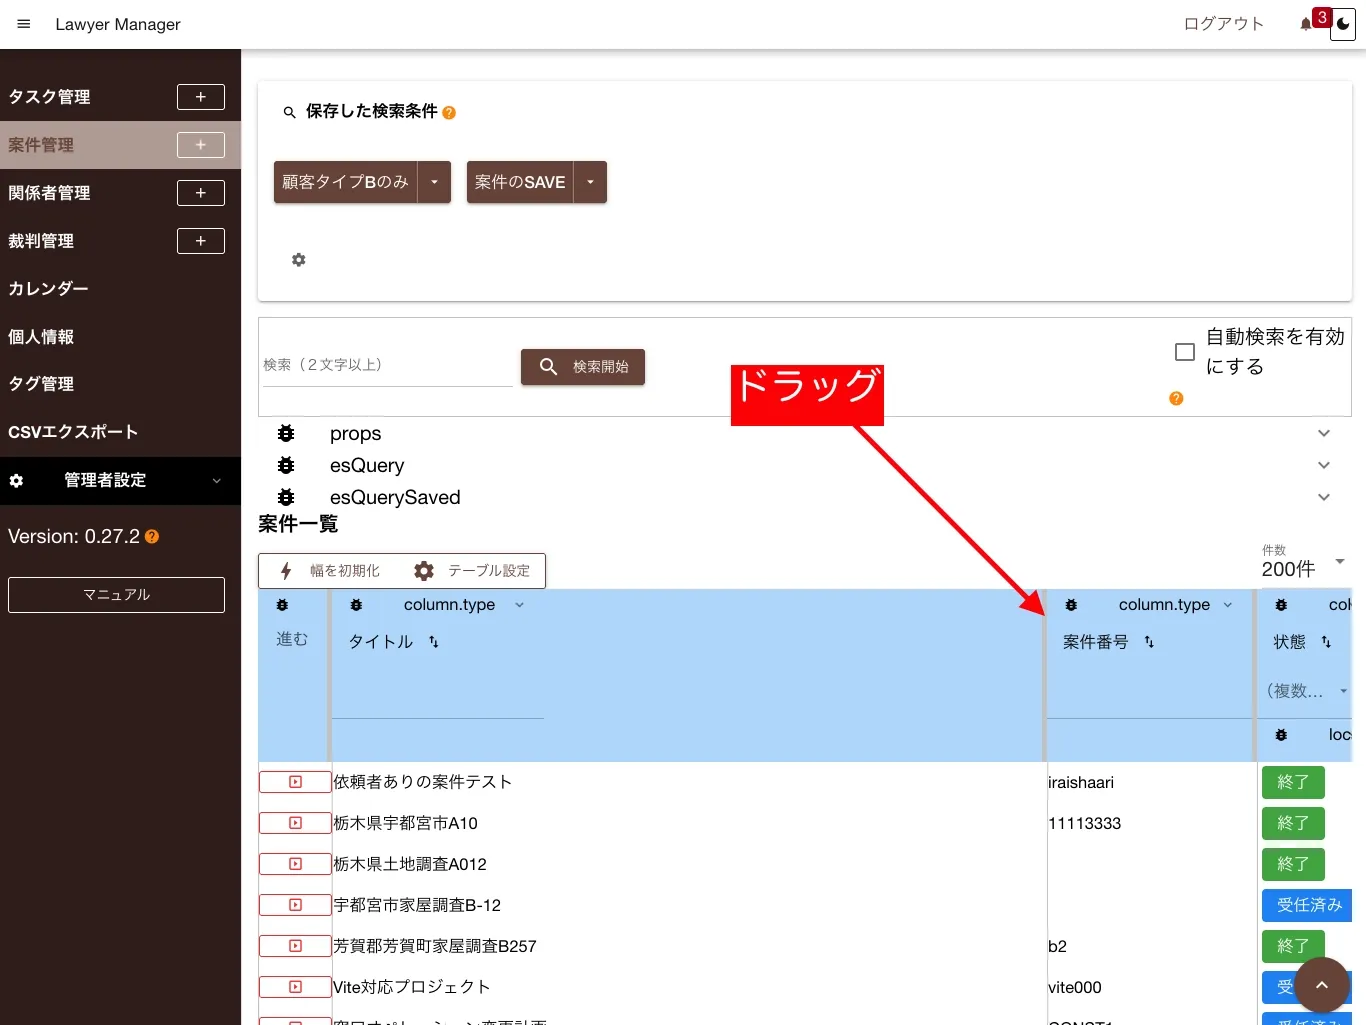Expand the esQuery debug panel
Viewport: 1366px width, 1025px height.
coord(1324,465)
